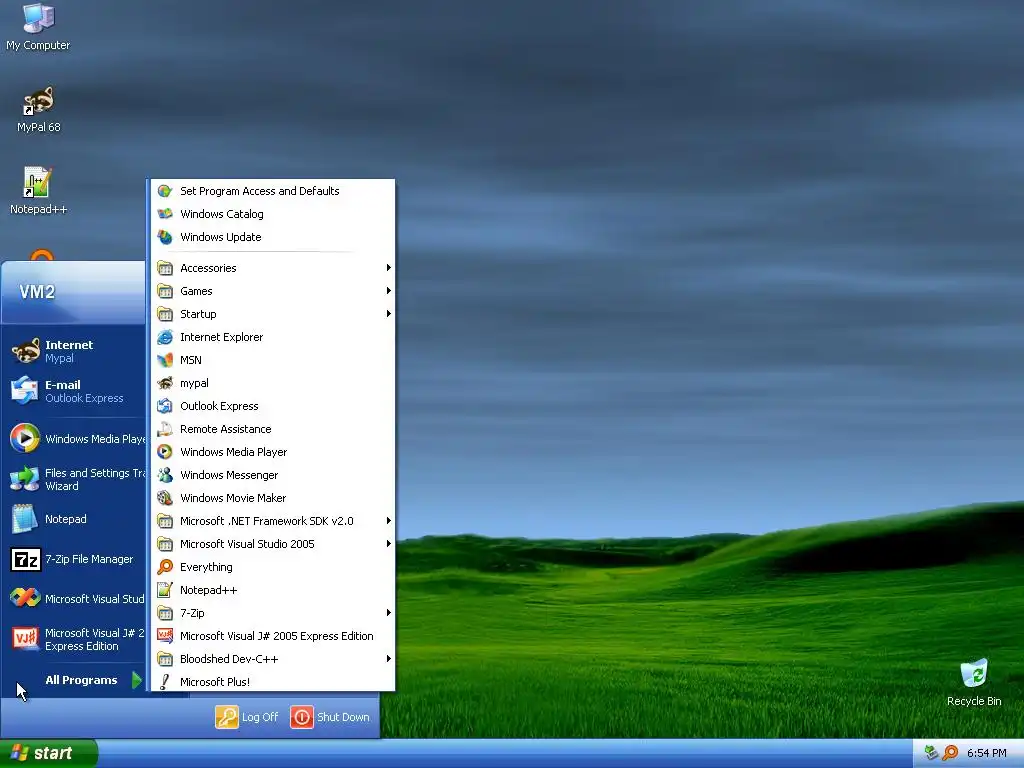Expand the Startup folder submenu

click(x=273, y=313)
